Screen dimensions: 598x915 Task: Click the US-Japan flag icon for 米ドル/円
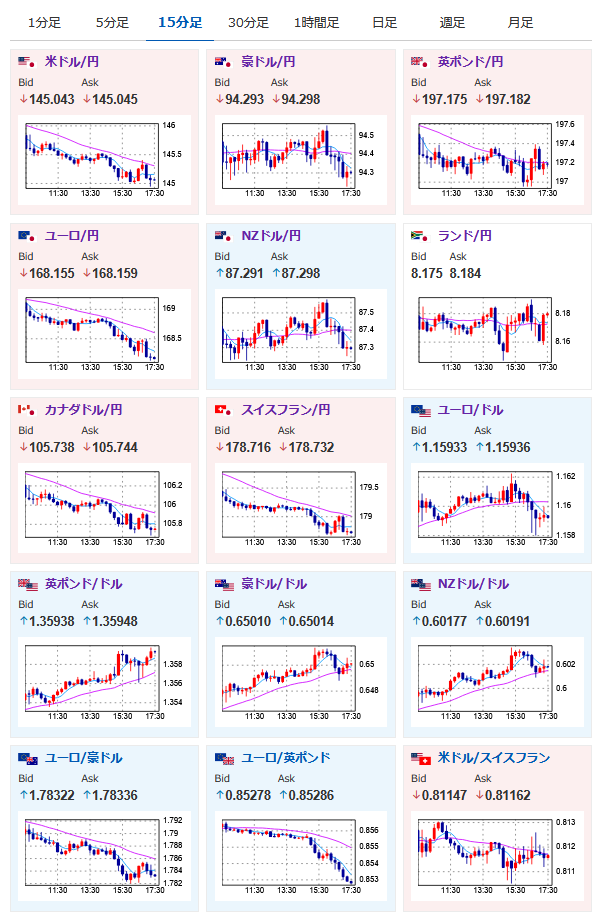click(26, 61)
